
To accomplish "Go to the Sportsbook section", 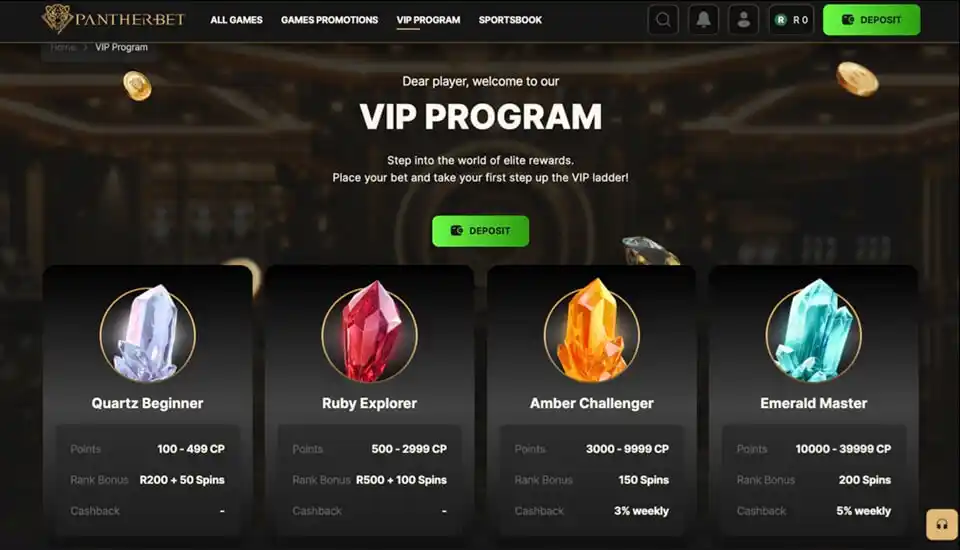I will point(510,20).
